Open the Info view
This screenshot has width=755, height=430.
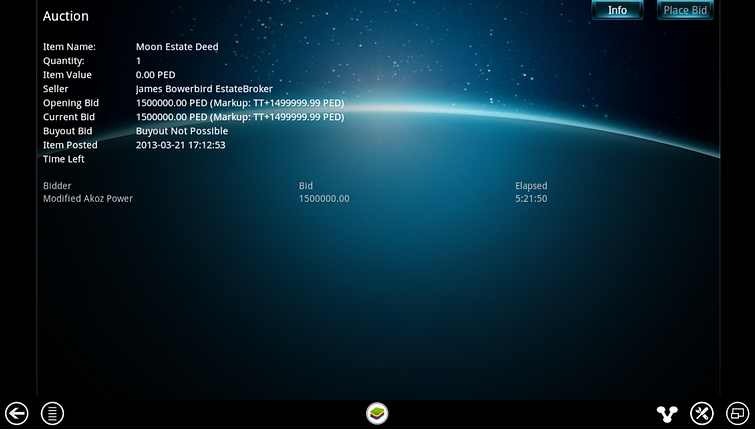[x=617, y=10]
